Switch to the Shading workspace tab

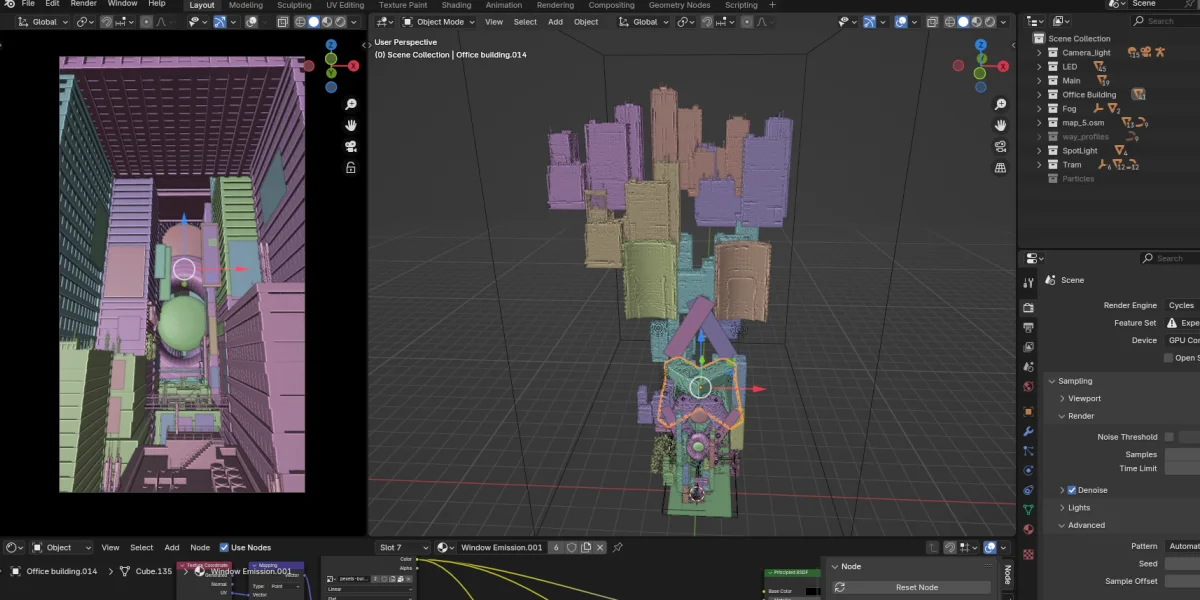pos(456,5)
